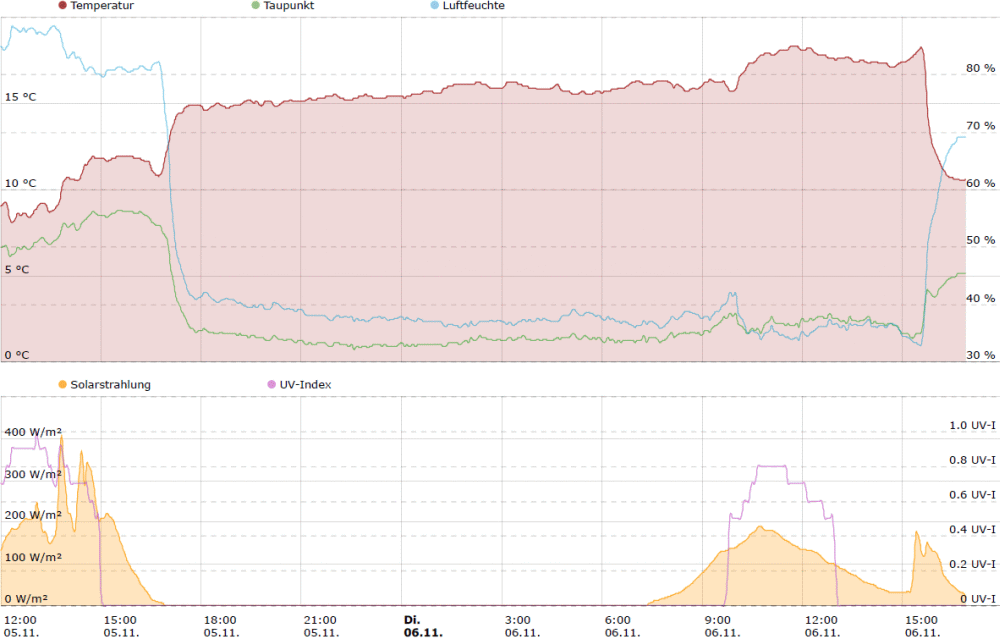Click the 6:00 06.11. time axis label
1000x639 pixels.
click(x=622, y=626)
